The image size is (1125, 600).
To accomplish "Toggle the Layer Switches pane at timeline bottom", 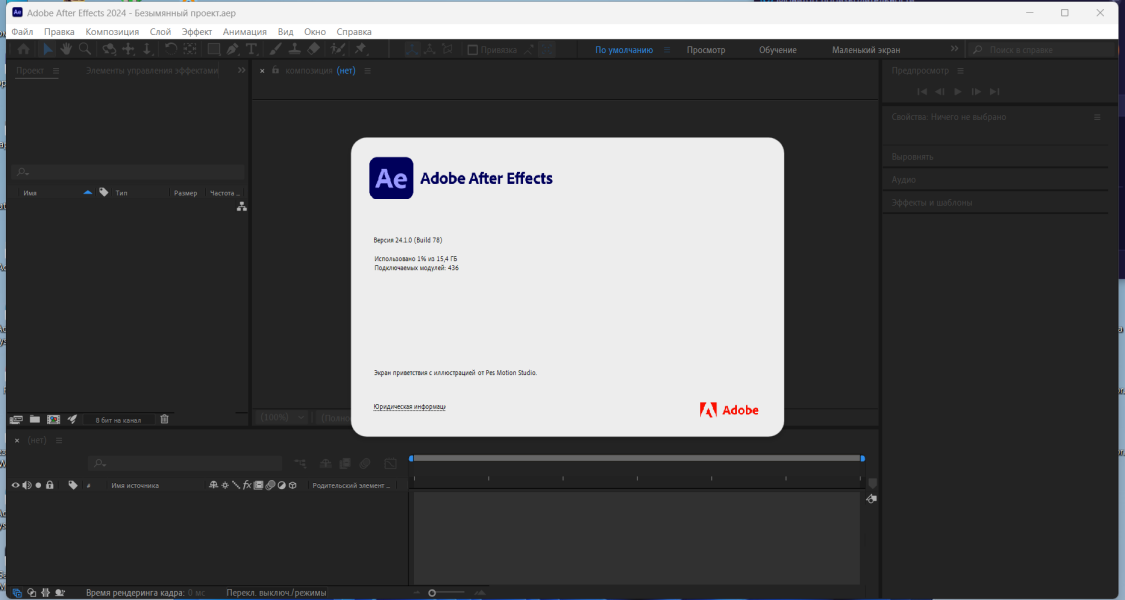I will tap(17, 593).
